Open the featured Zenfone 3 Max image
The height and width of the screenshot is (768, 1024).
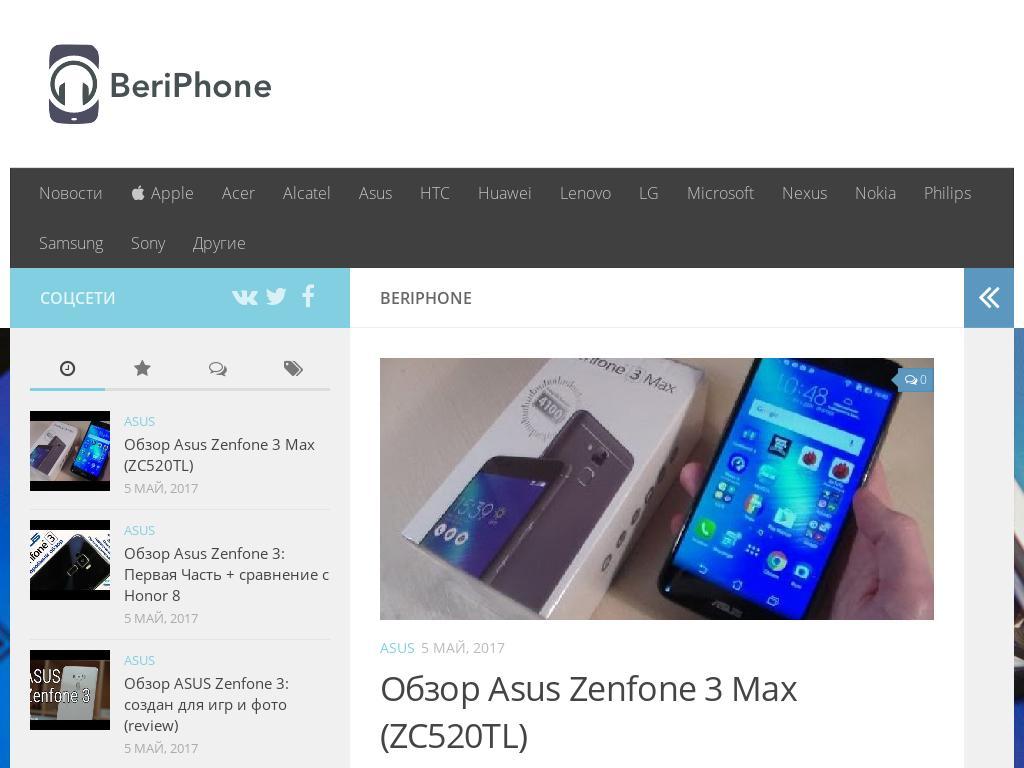click(656, 488)
